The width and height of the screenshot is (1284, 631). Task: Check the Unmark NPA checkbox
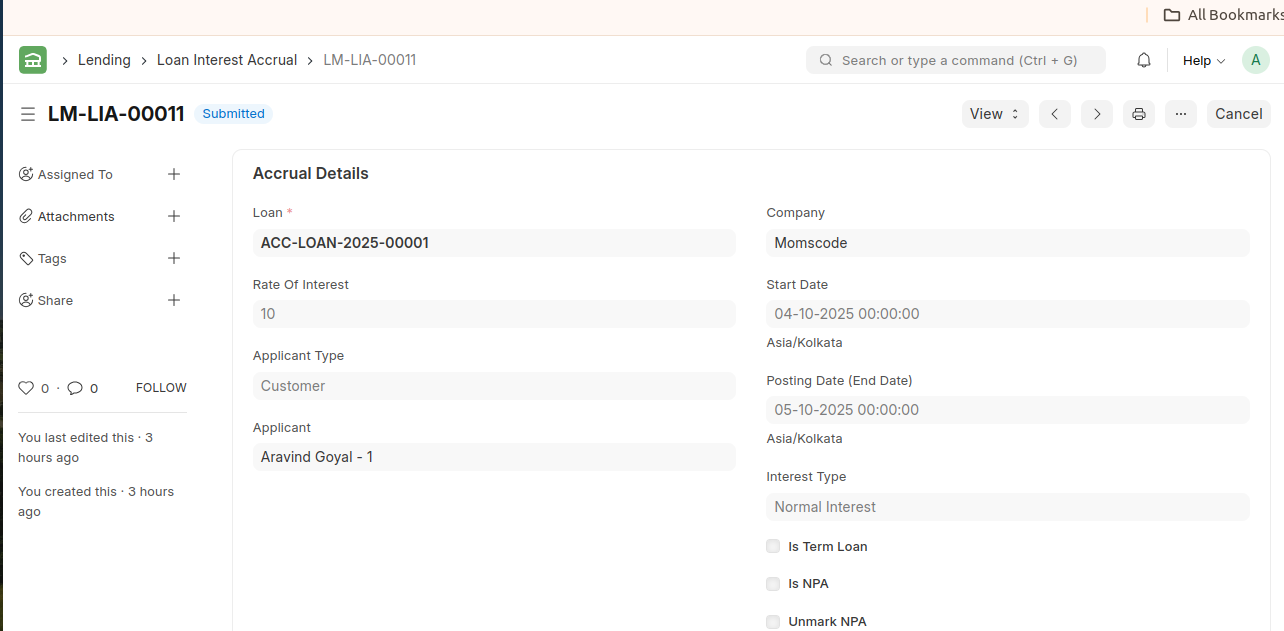coord(773,622)
